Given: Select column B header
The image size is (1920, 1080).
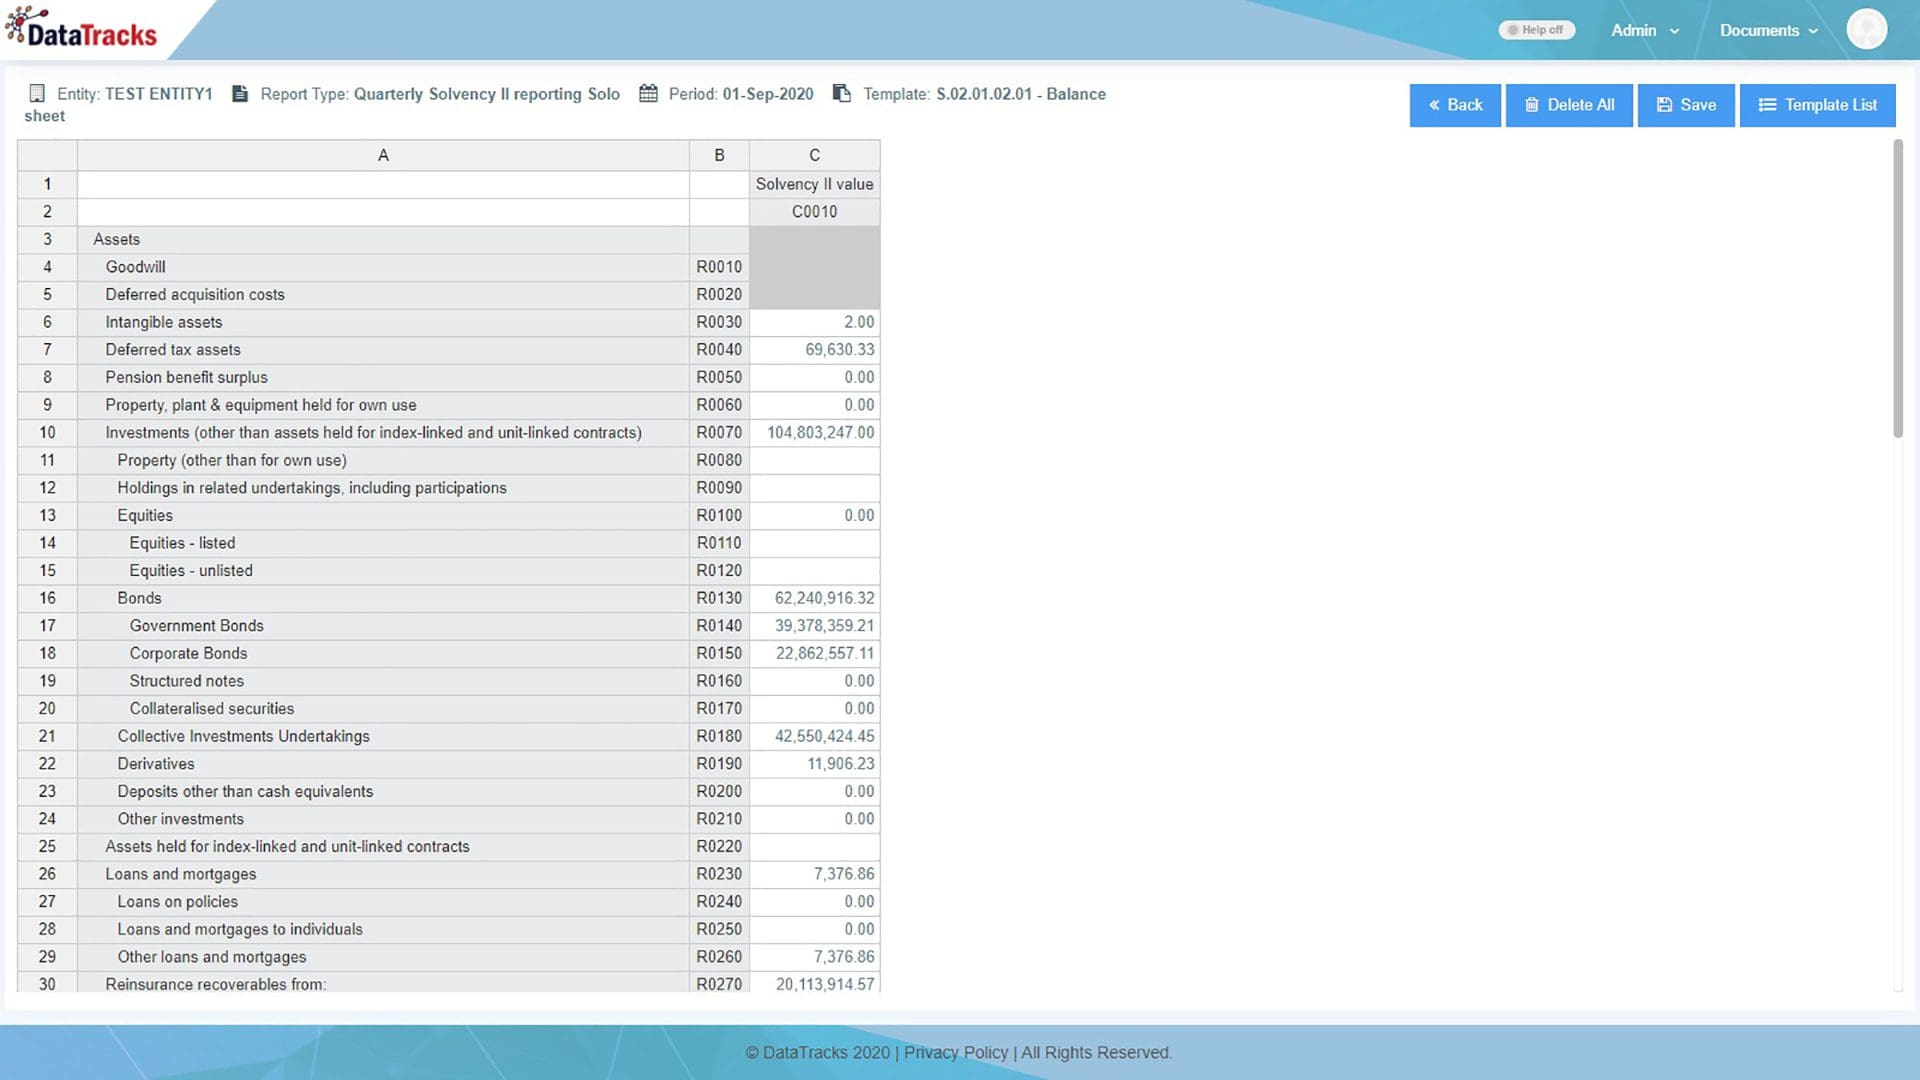Looking at the screenshot, I should point(719,155).
